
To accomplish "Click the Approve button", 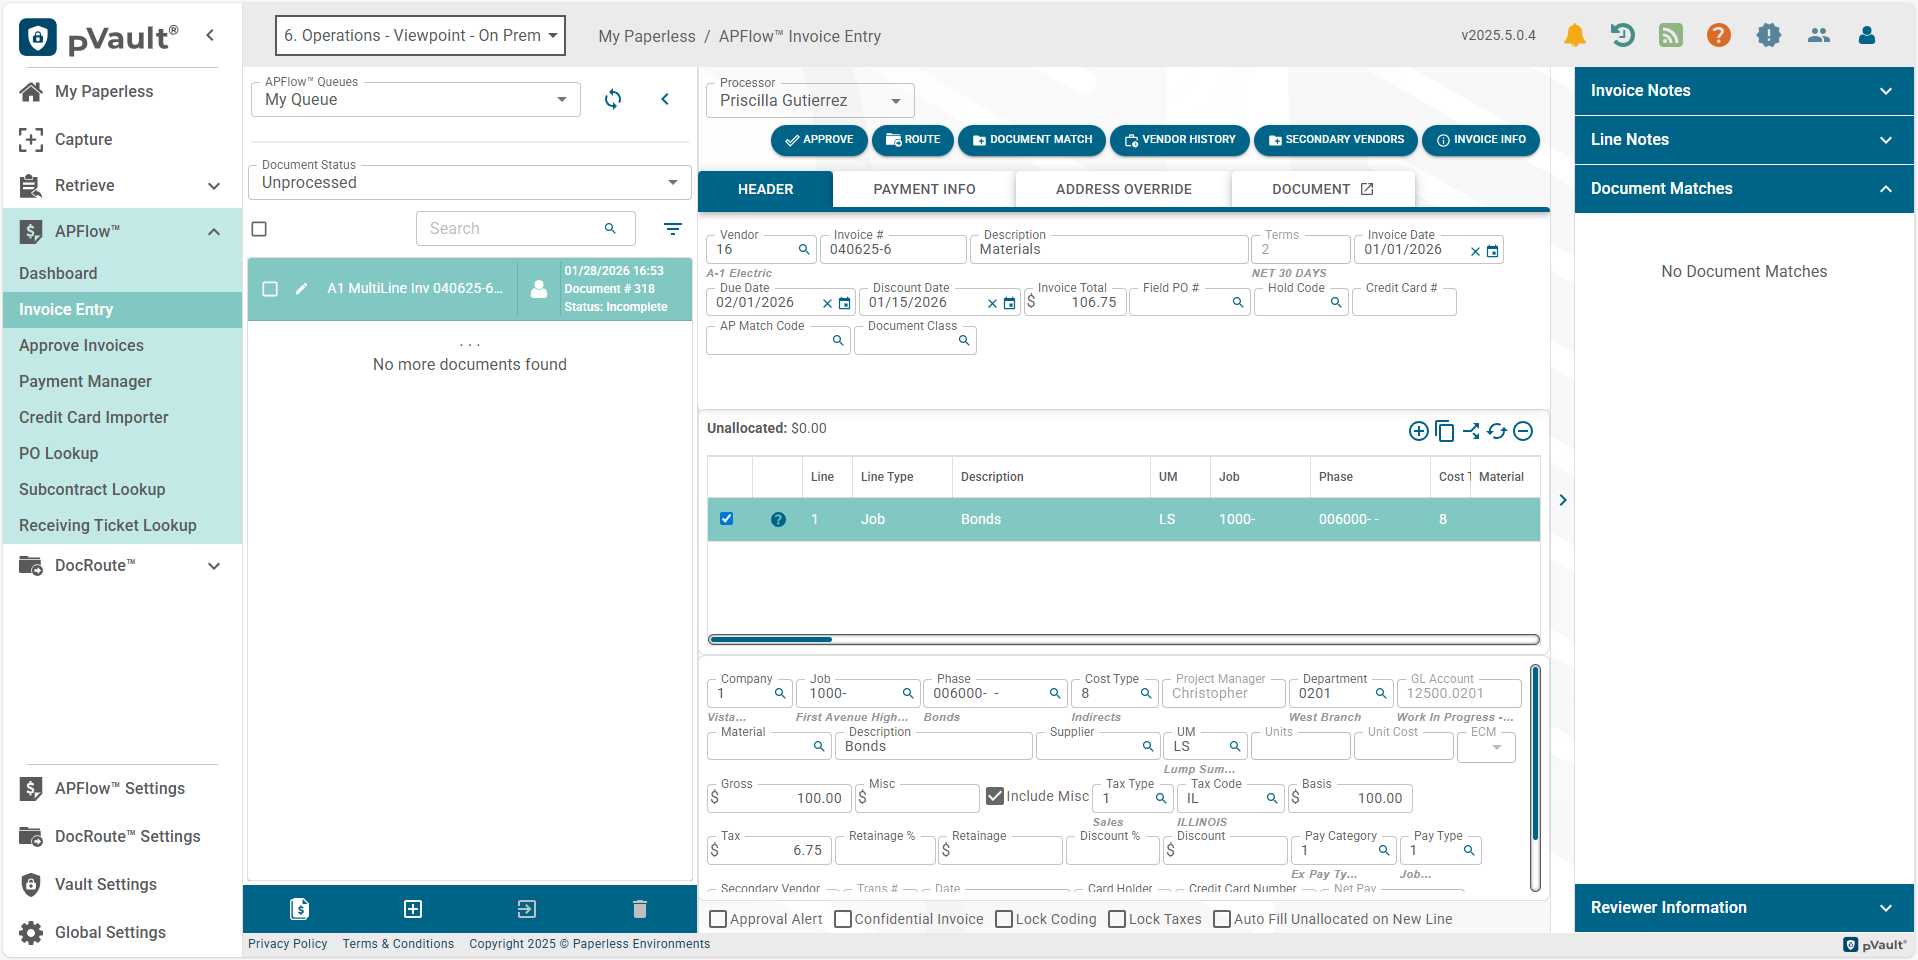I will 819,140.
